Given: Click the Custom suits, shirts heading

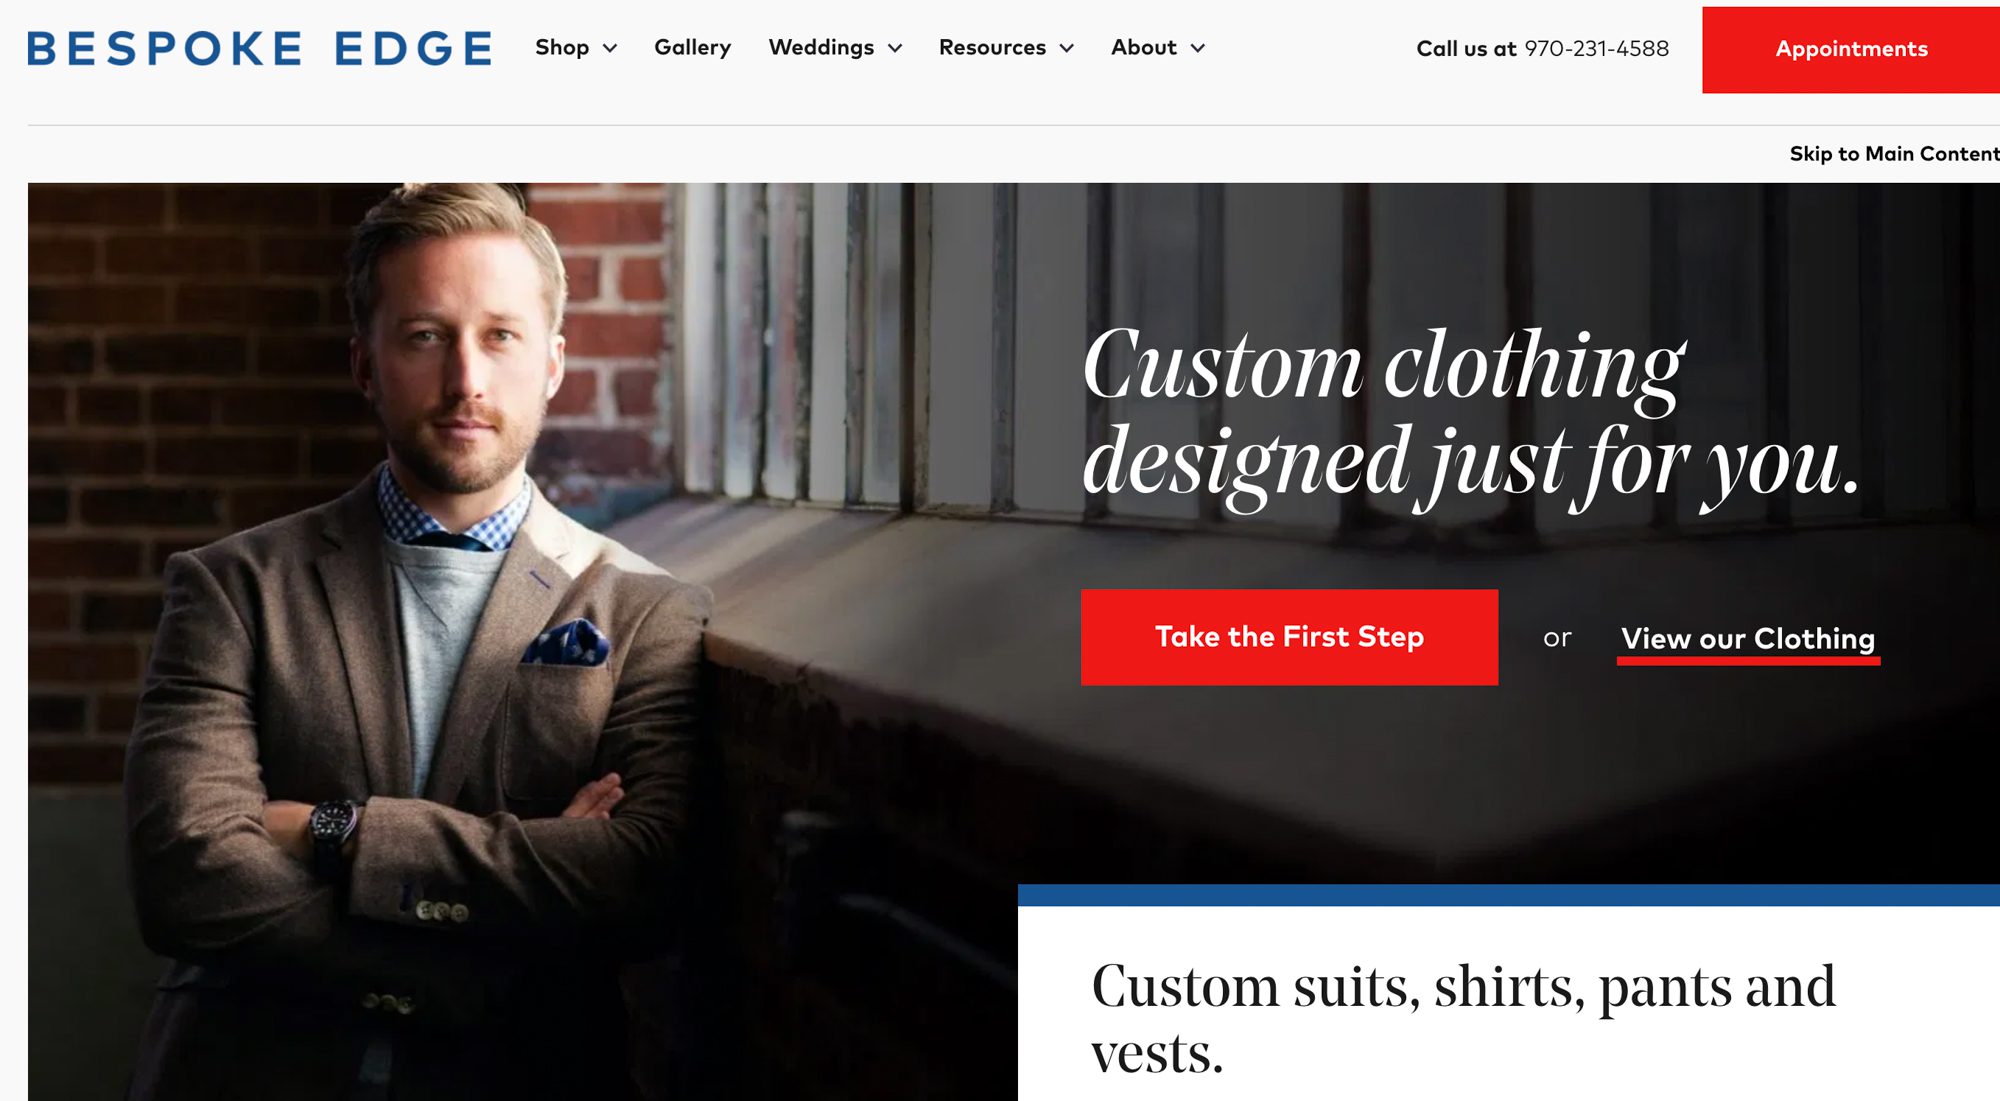Looking at the screenshot, I should [1464, 1018].
